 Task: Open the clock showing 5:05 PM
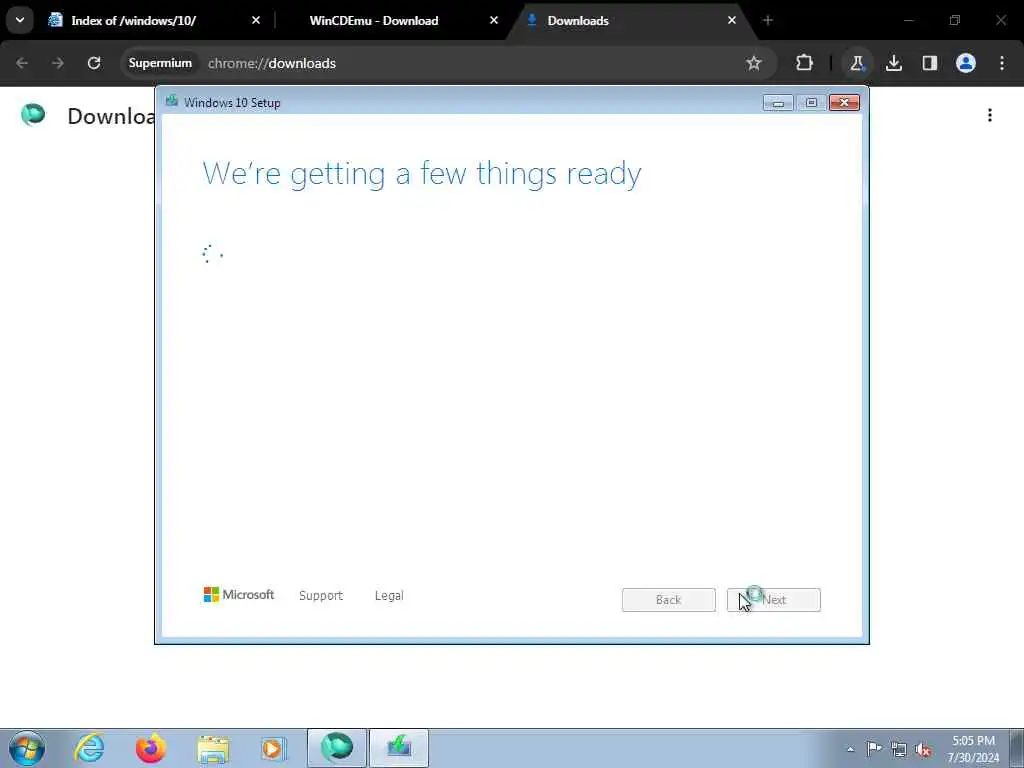click(x=973, y=749)
